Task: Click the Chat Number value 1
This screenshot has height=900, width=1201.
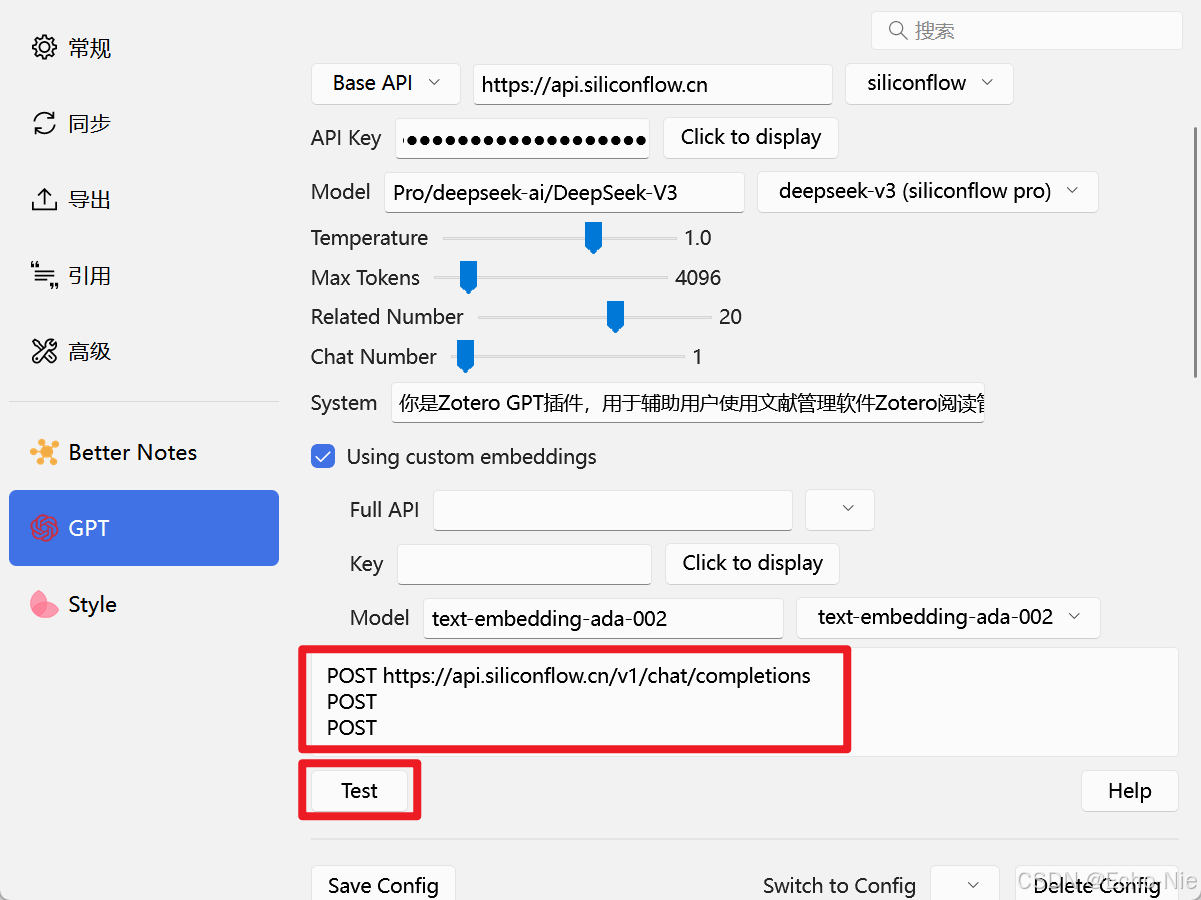Action: point(697,356)
